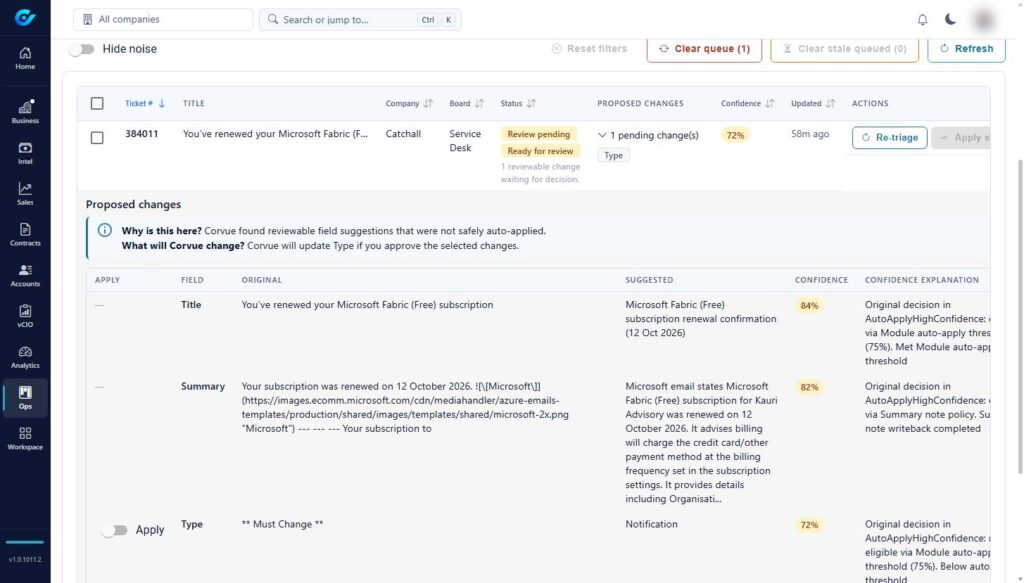Click Clear stale queued (0) button
The image size is (1024, 583).
[x=844, y=49]
